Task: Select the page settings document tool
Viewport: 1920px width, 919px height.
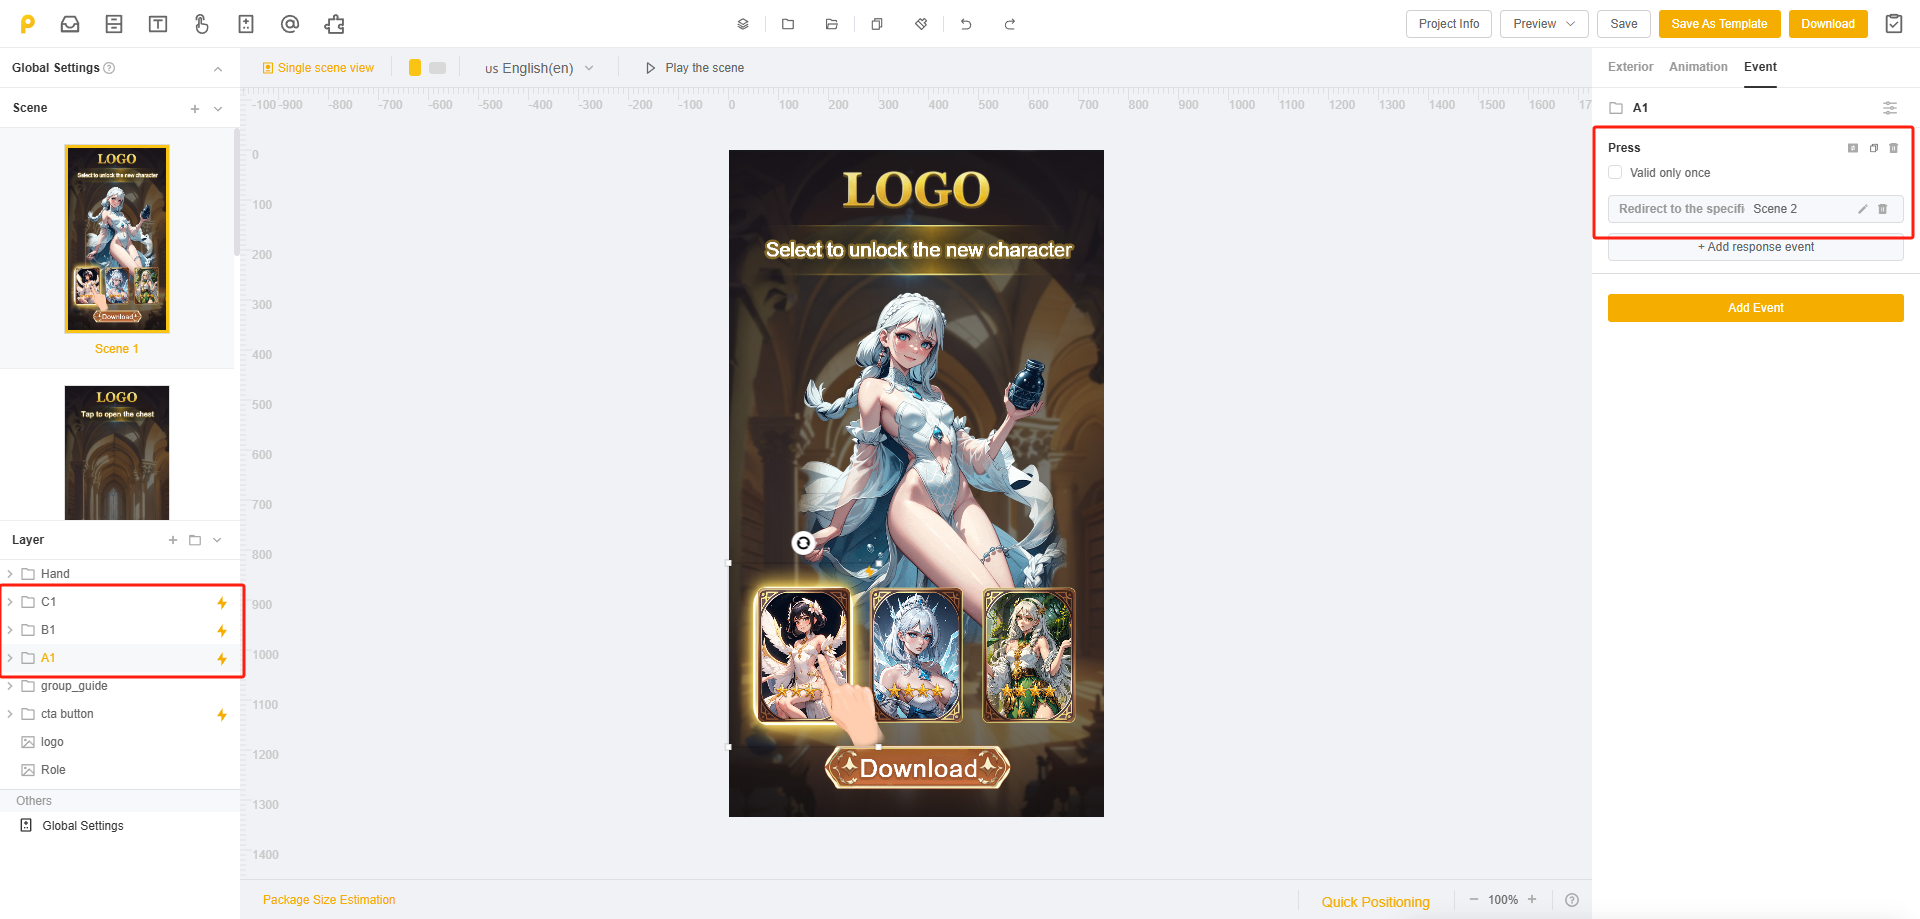Action: coord(246,24)
